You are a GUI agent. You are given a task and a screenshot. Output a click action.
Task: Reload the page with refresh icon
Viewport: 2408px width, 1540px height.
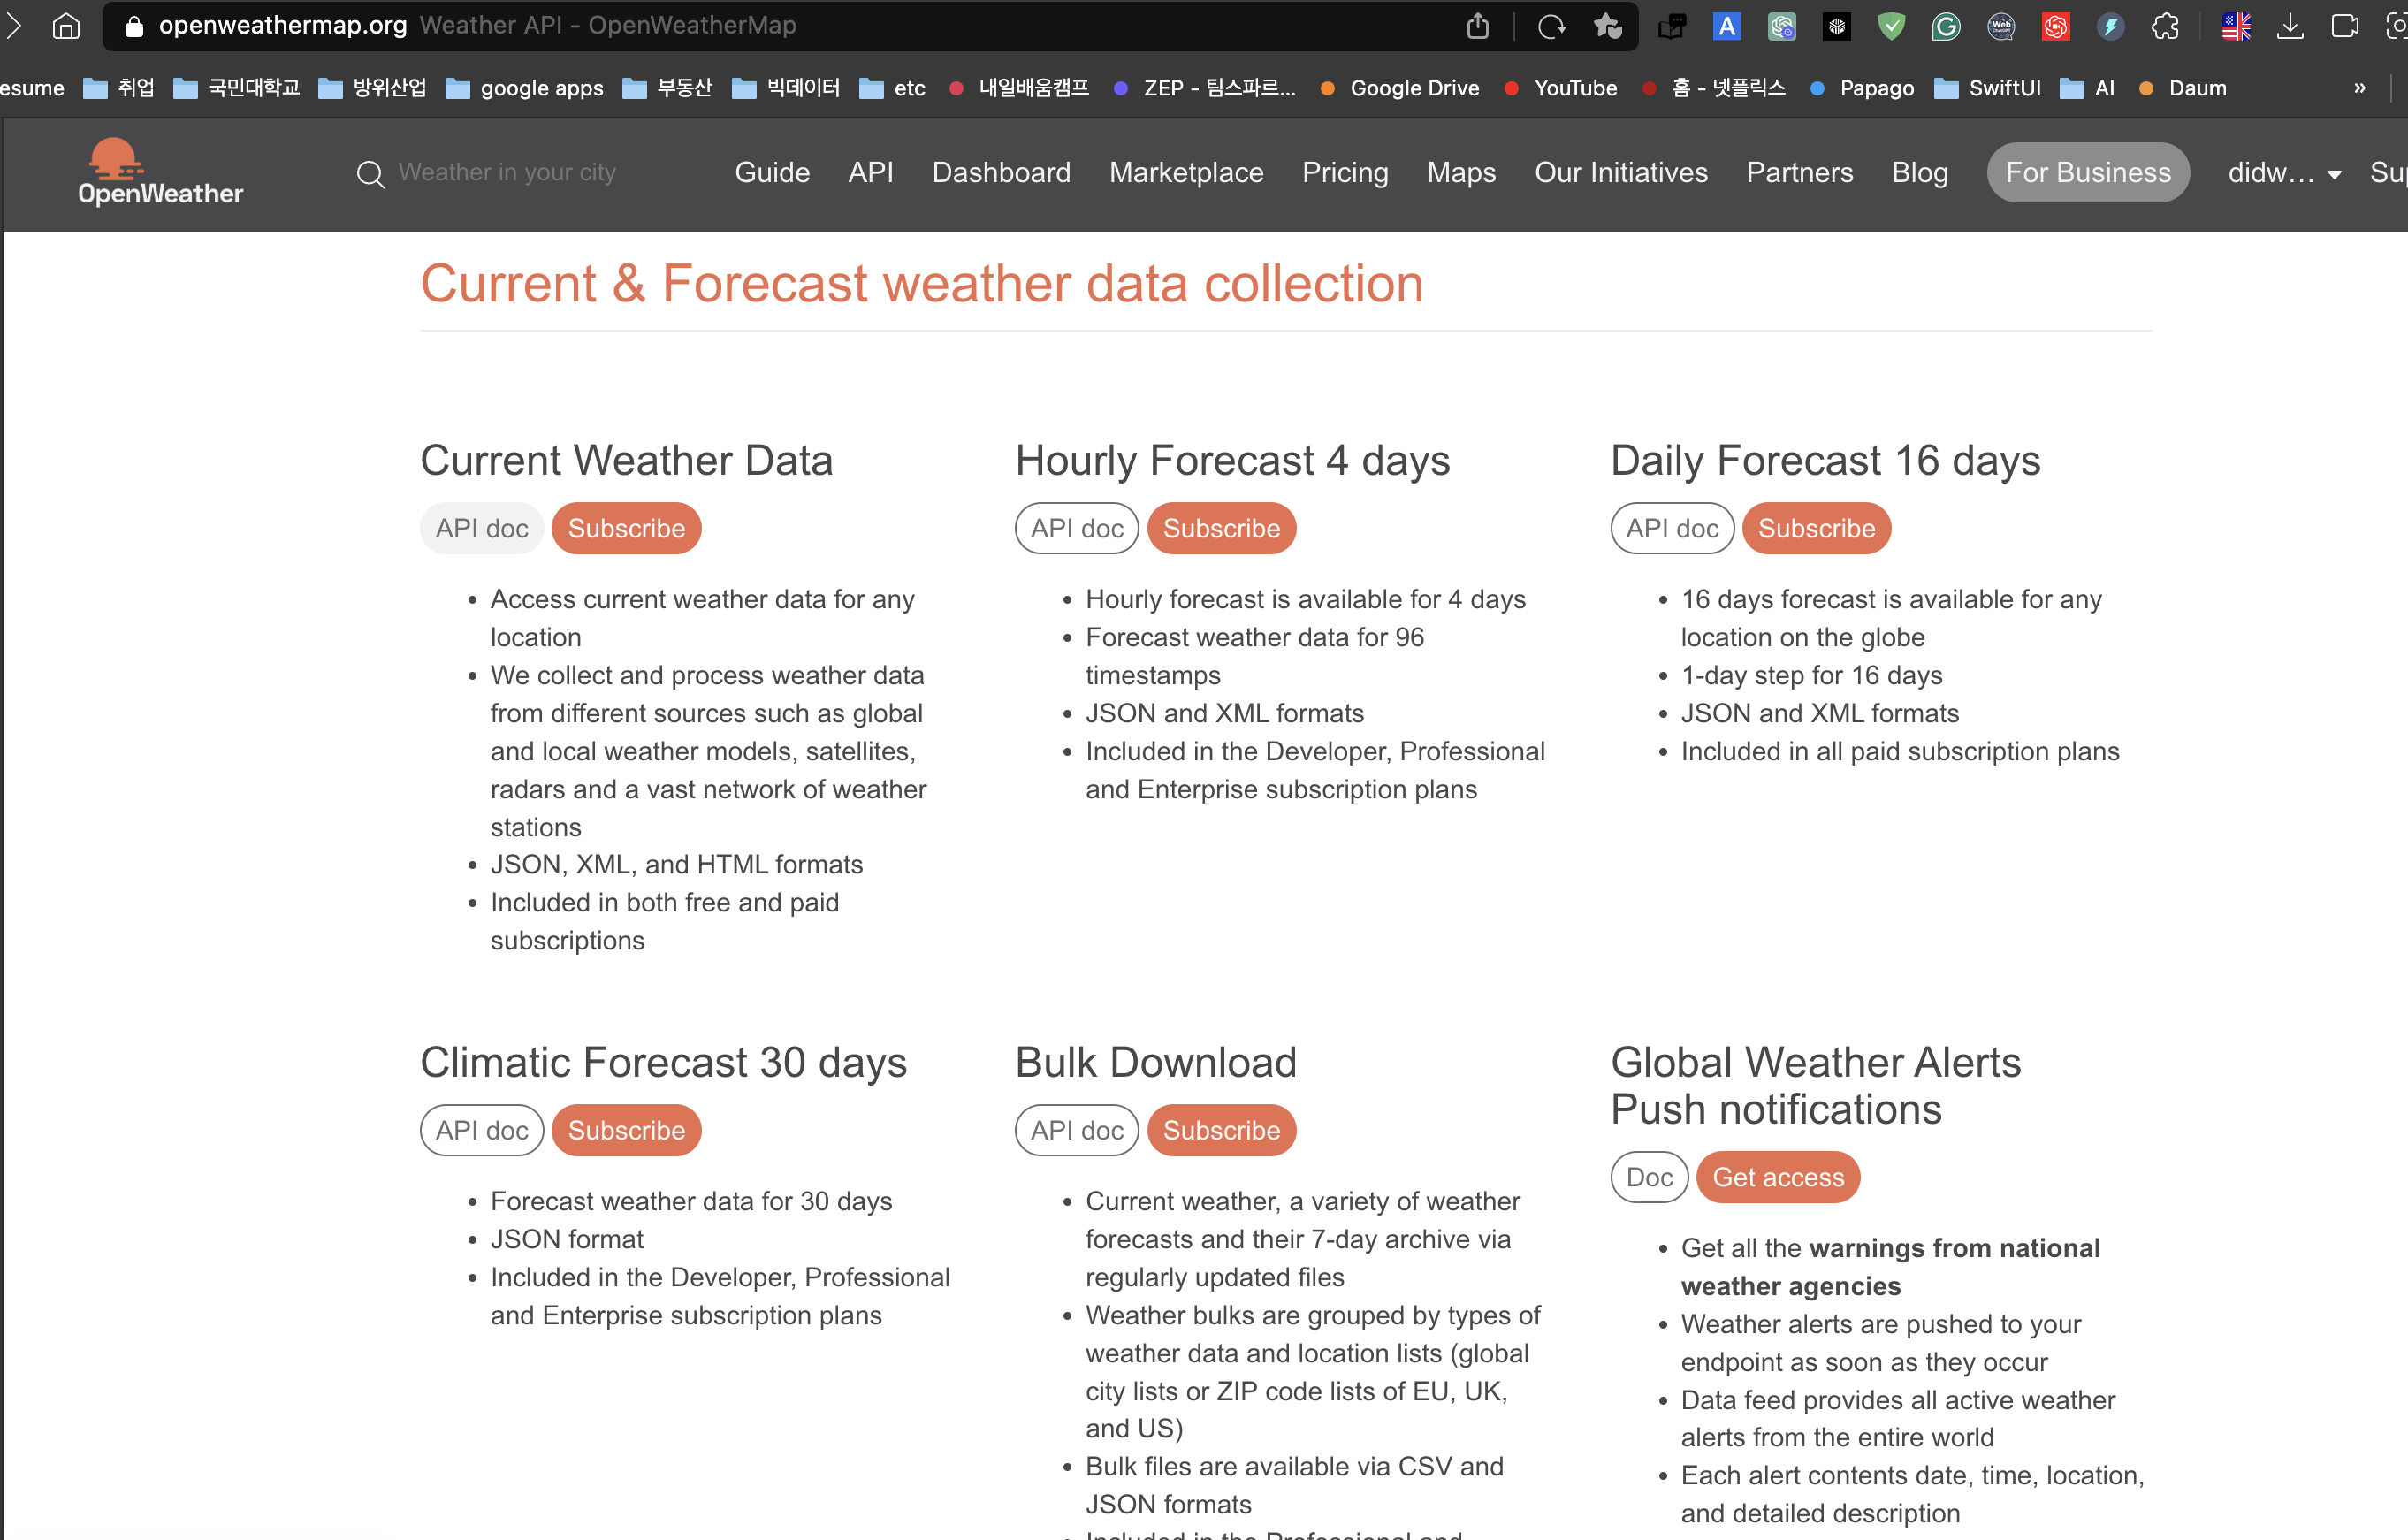(1551, 26)
